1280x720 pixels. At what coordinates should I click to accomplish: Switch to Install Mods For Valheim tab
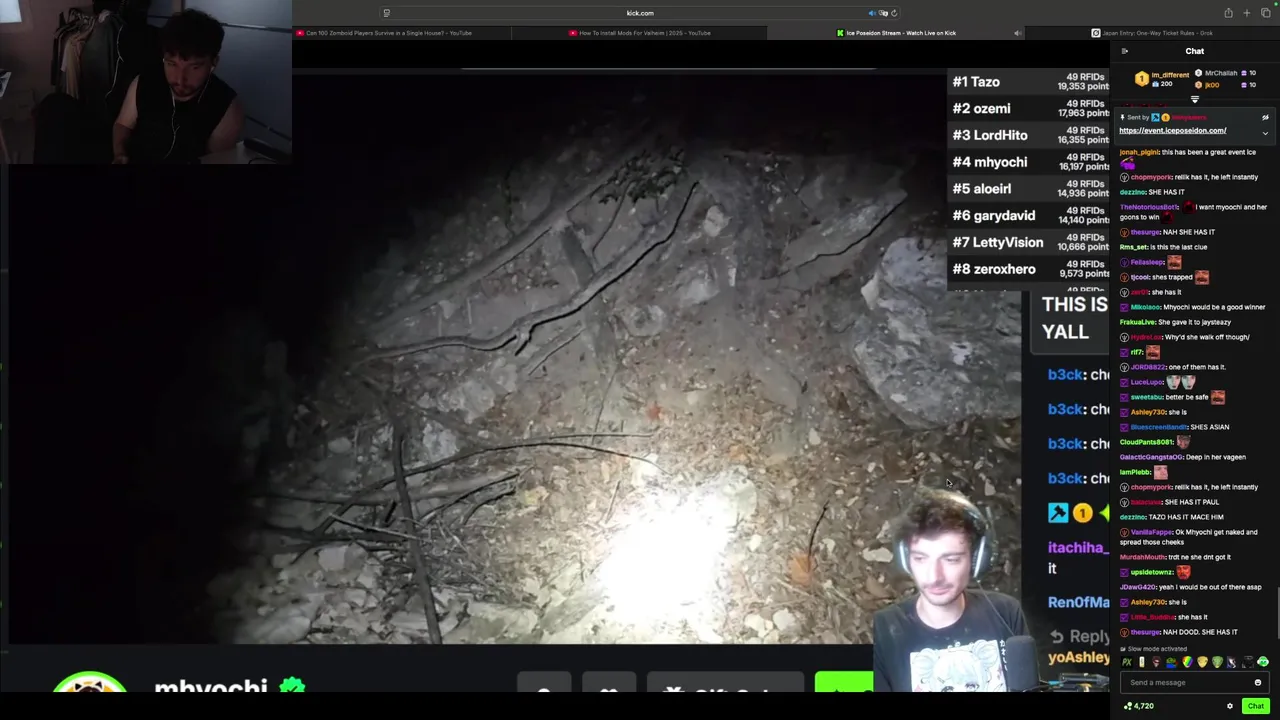[x=640, y=33]
